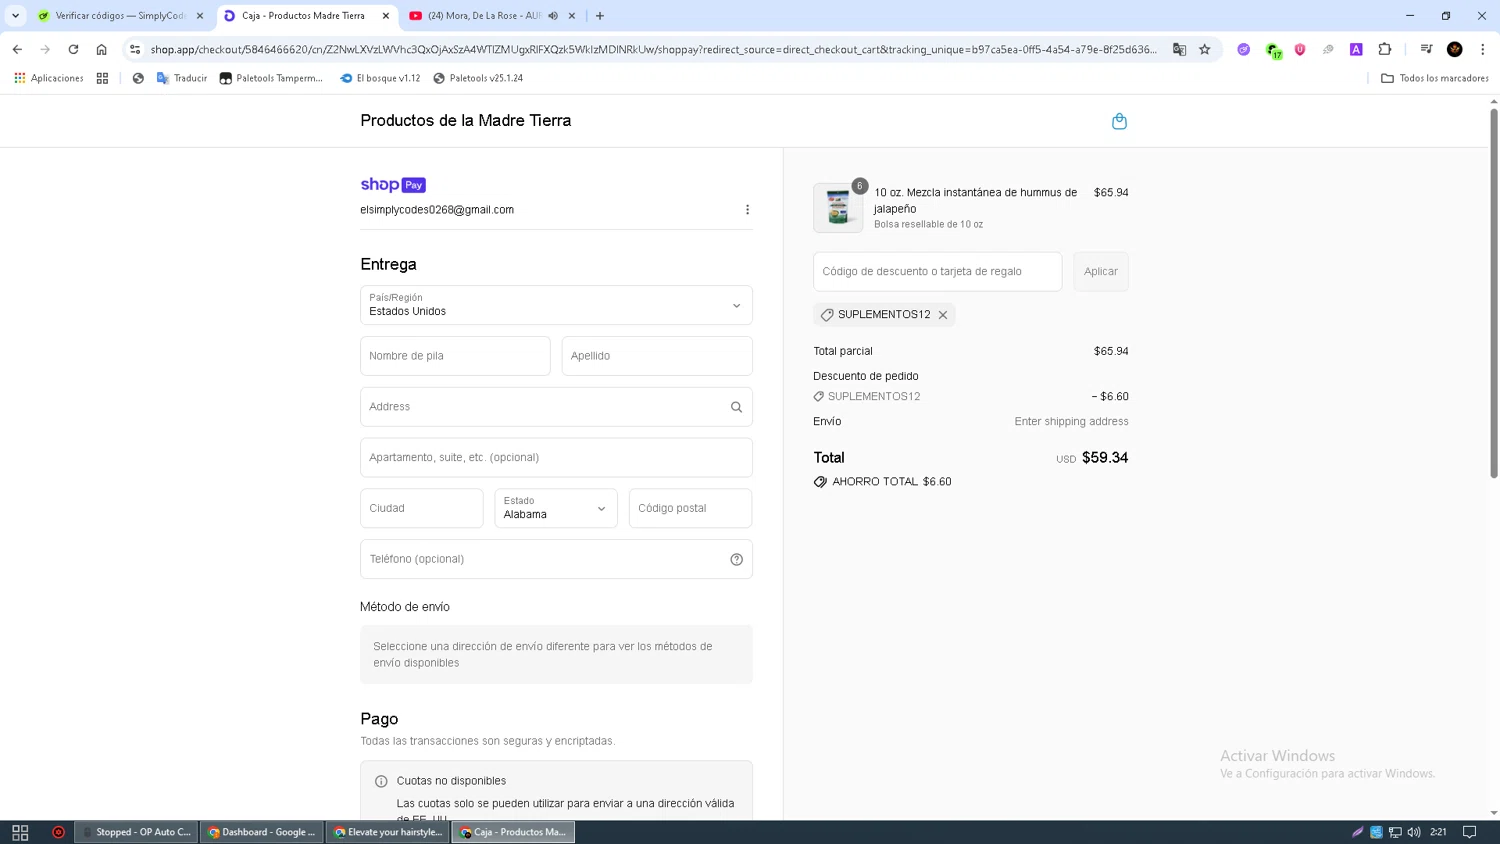Open the shopping bag cart icon

tap(1119, 121)
